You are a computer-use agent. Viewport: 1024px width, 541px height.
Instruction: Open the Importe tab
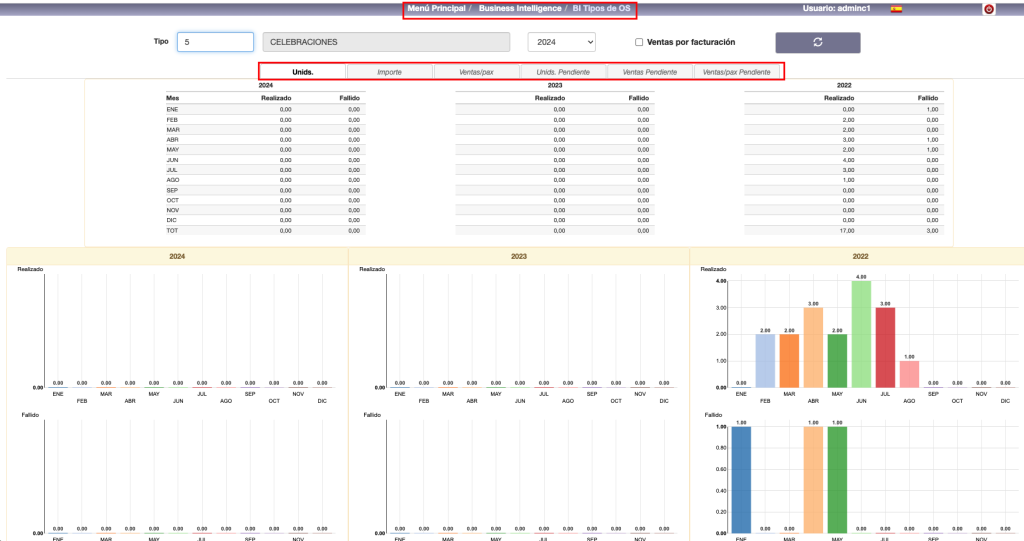[x=389, y=72]
